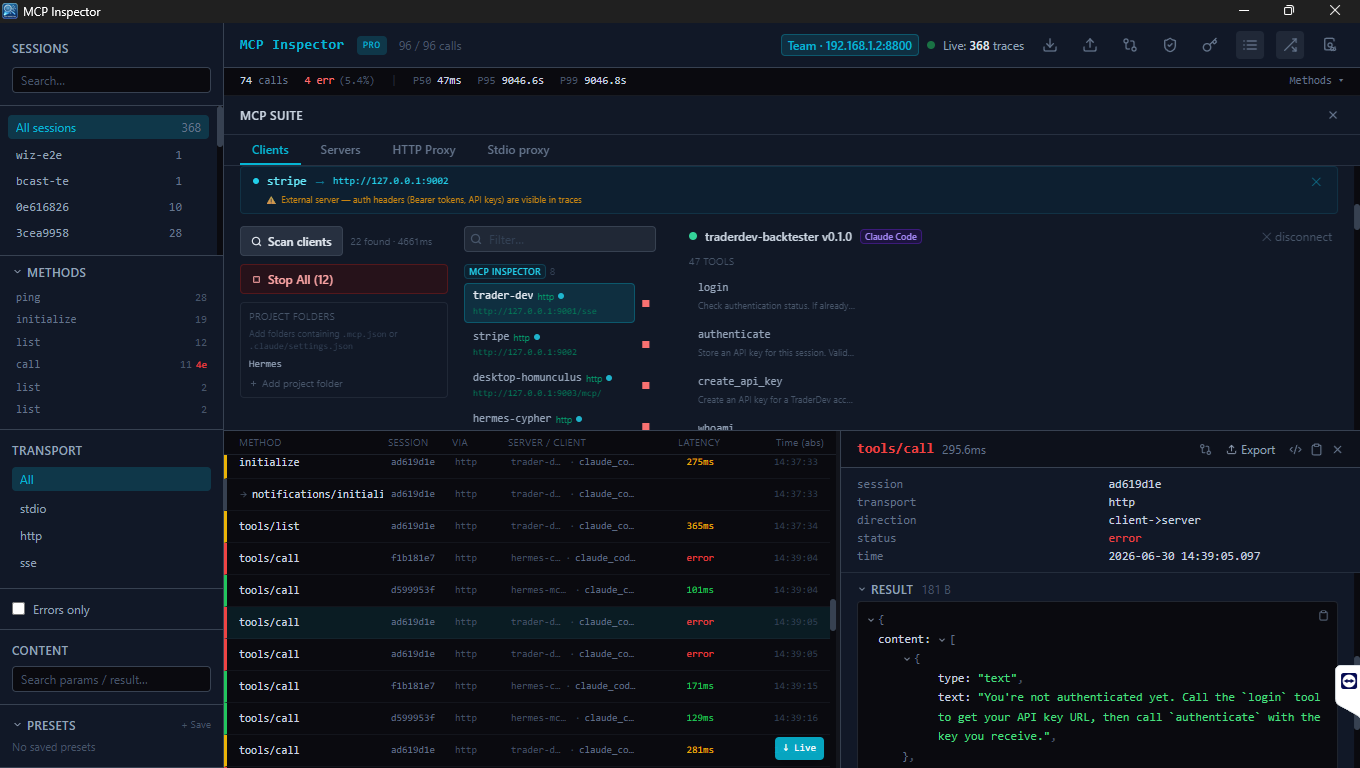This screenshot has width=1360, height=768.
Task: Click the Live scroll button
Action: (x=799, y=748)
